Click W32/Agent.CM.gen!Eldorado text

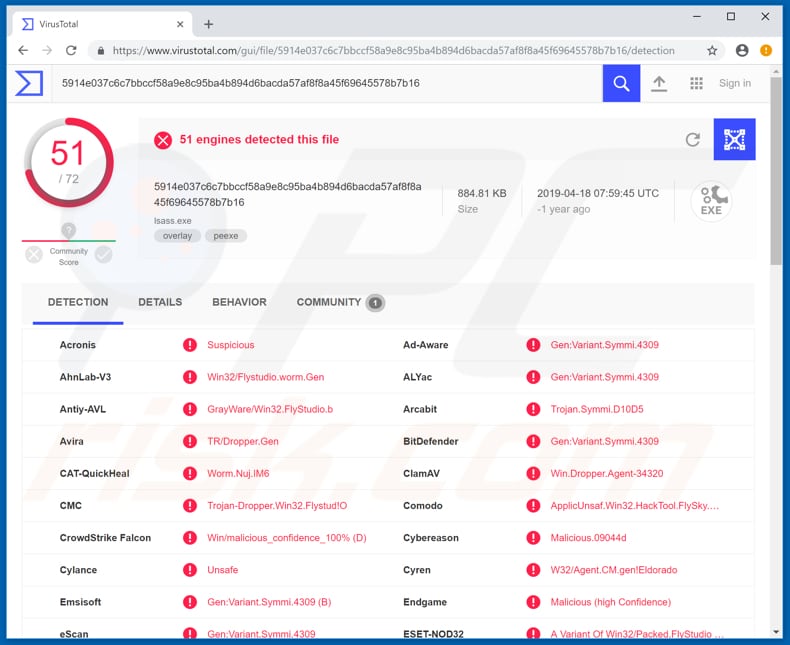614,570
